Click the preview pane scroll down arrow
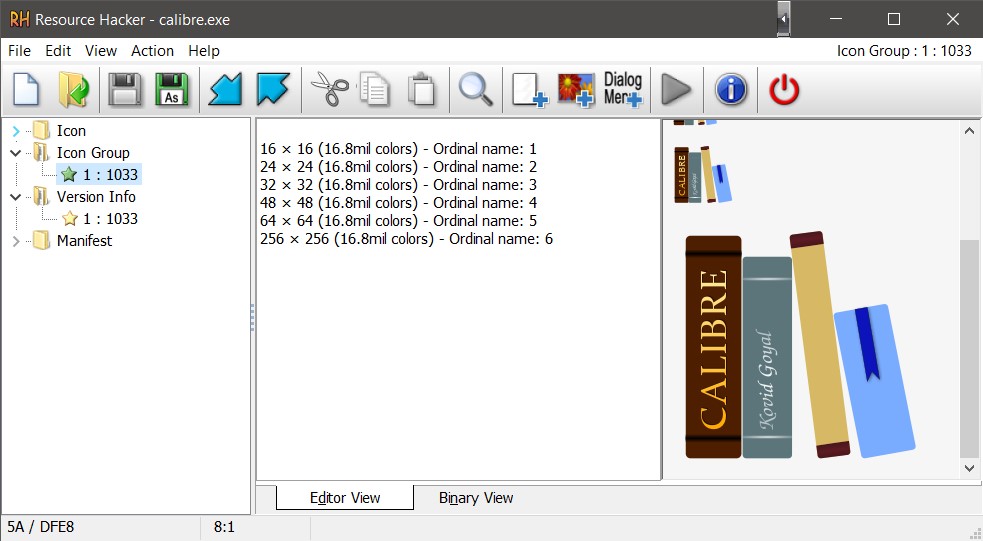 click(x=969, y=468)
